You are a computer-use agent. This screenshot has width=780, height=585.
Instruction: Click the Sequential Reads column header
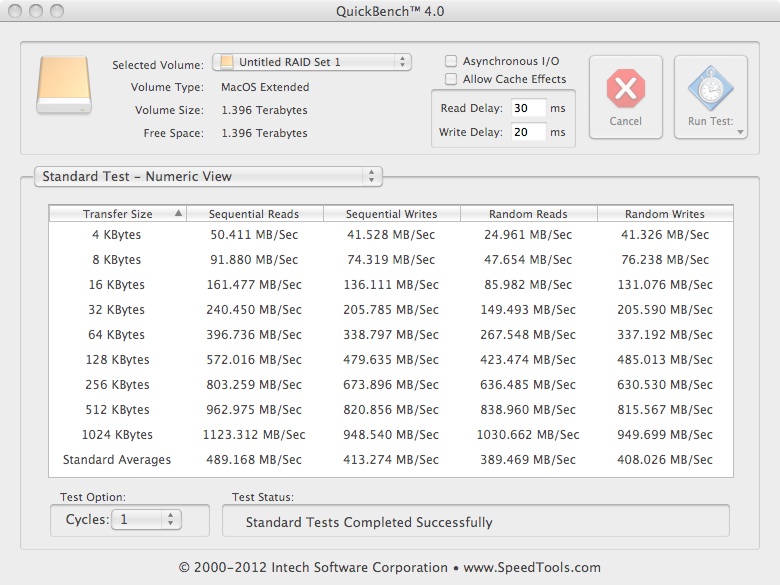[x=254, y=214]
